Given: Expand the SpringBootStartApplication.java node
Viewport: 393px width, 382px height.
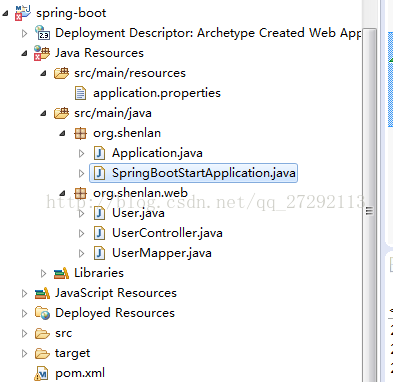Looking at the screenshot, I should [81, 173].
